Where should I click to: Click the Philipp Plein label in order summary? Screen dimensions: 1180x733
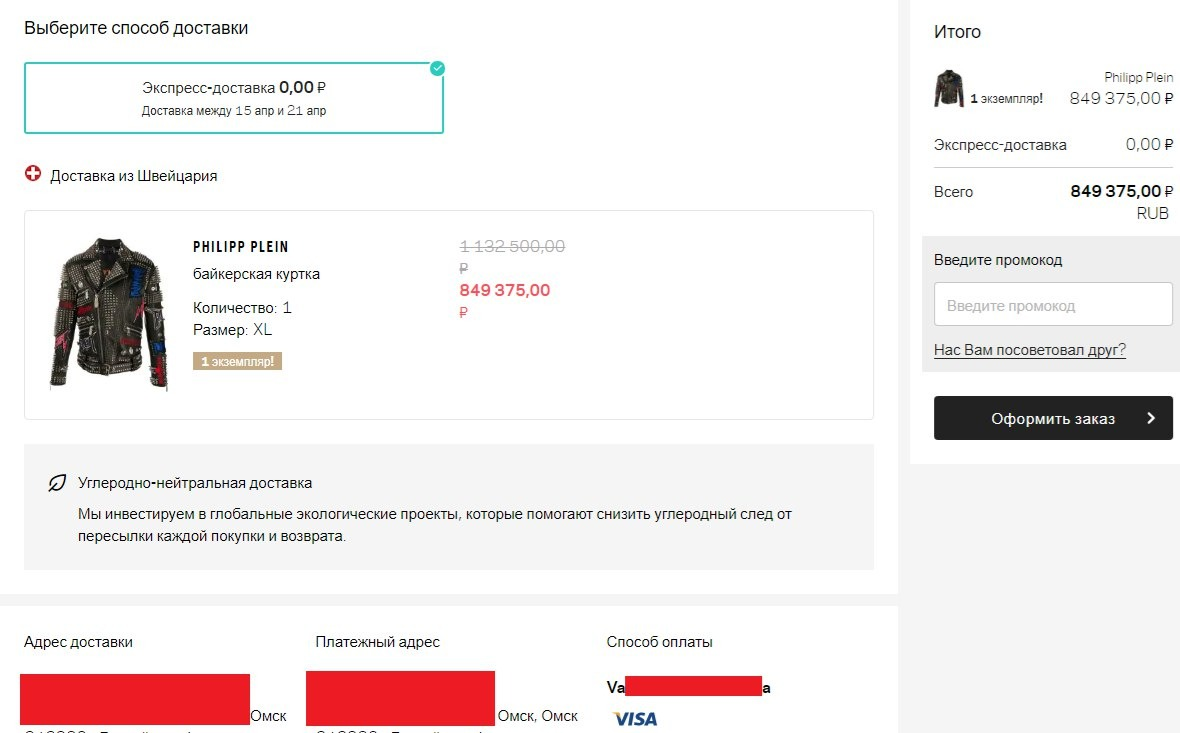(1138, 77)
